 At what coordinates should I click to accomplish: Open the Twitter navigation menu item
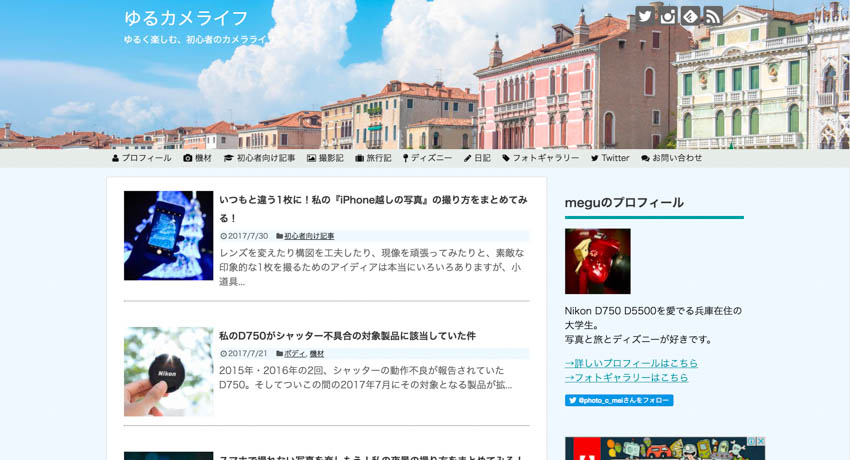click(x=610, y=158)
